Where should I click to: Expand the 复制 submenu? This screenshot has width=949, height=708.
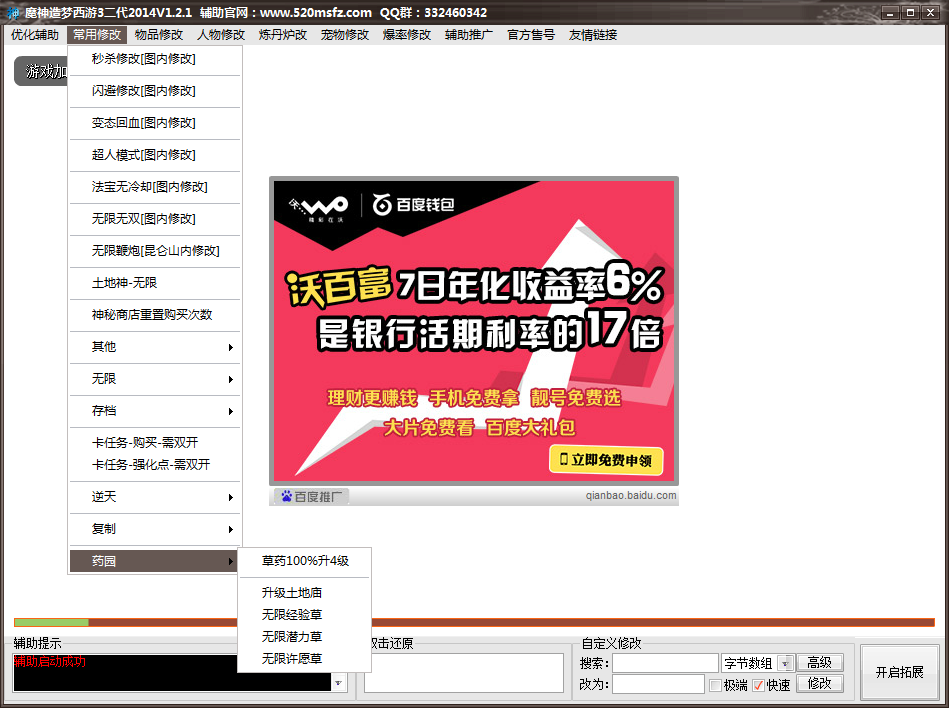click(x=155, y=529)
